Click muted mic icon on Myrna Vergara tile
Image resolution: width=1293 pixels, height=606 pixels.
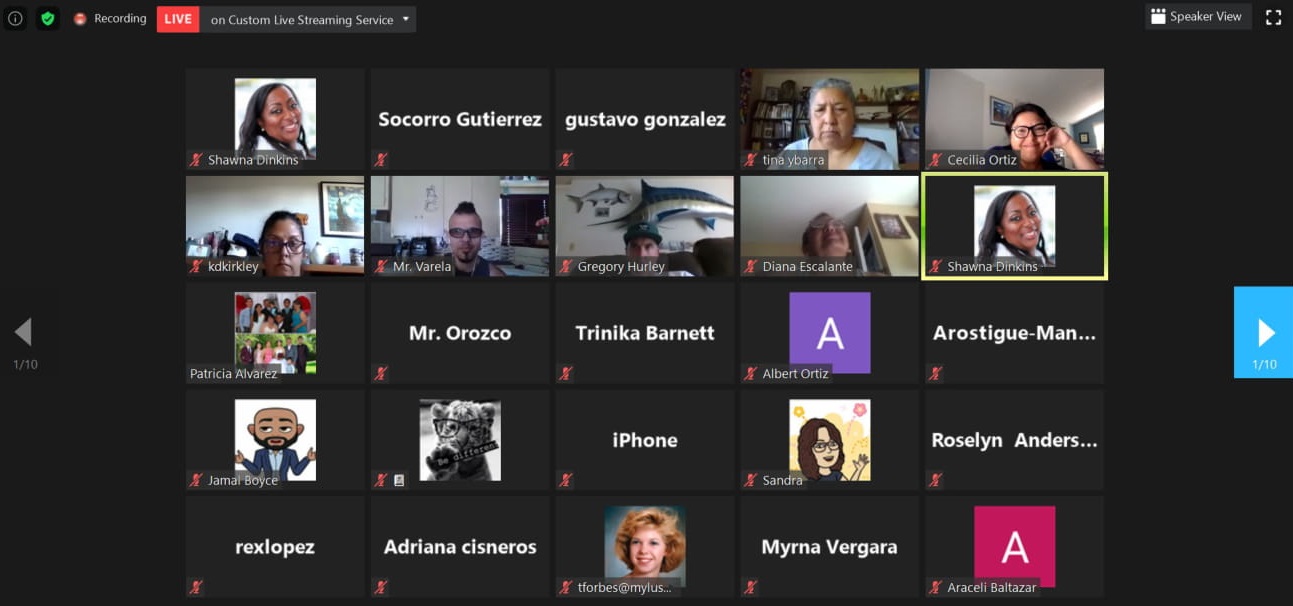750,588
